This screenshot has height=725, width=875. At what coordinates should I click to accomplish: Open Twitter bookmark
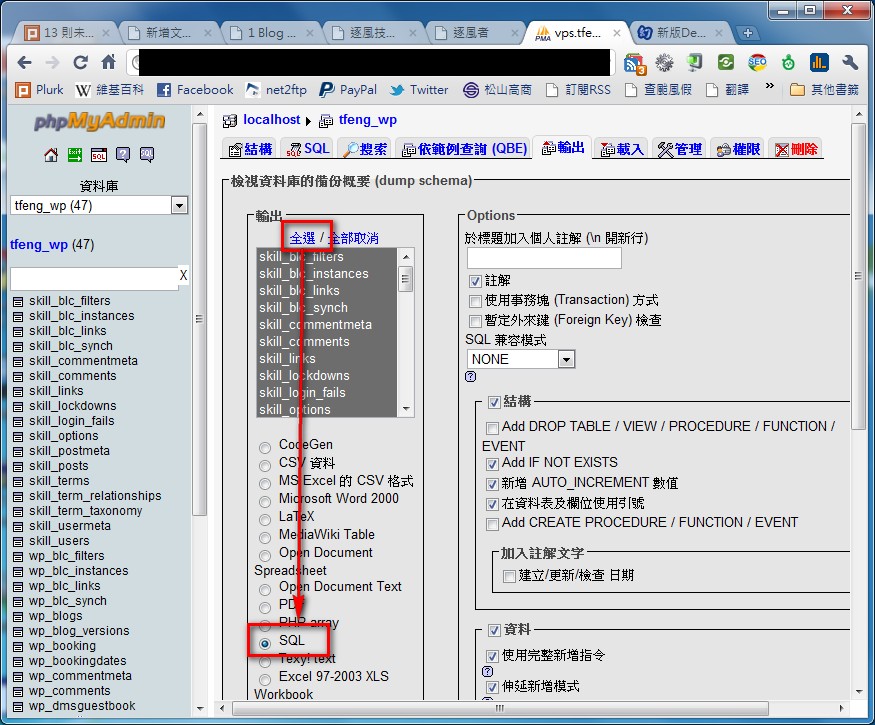click(x=419, y=89)
